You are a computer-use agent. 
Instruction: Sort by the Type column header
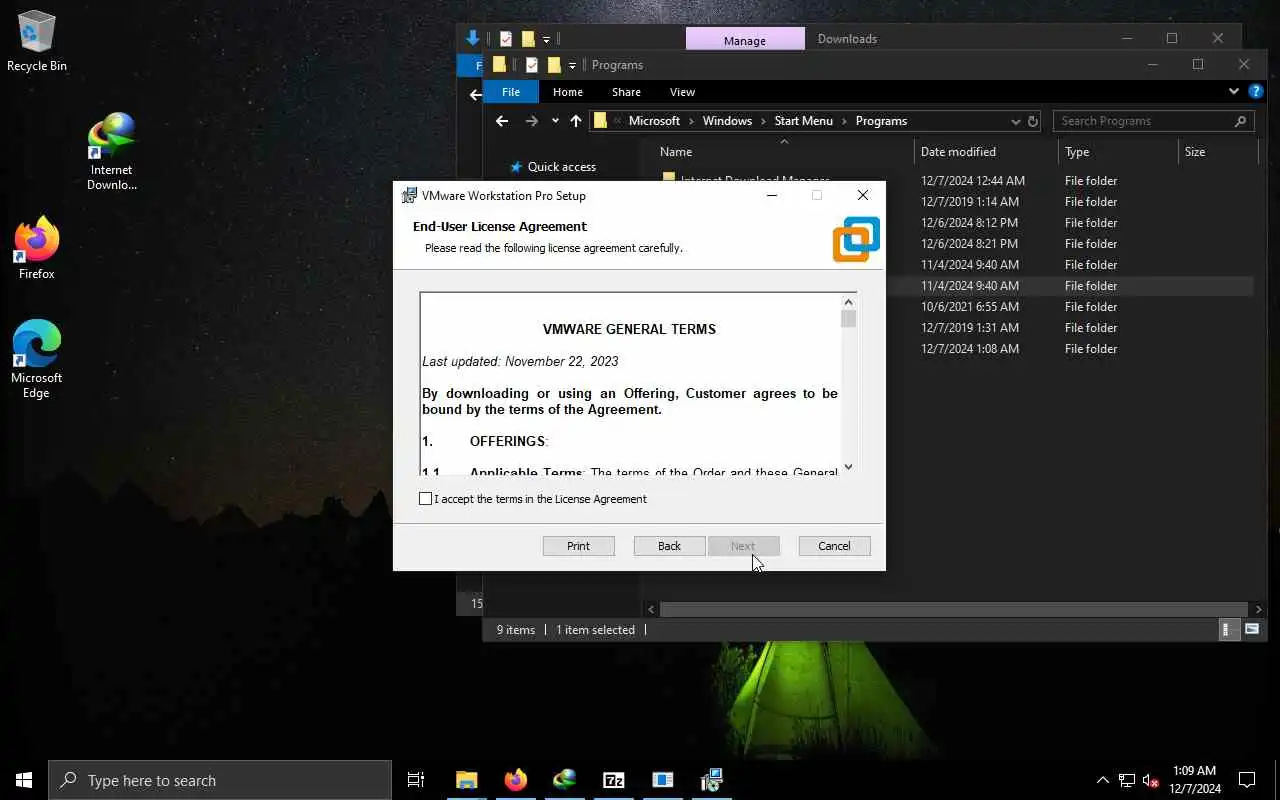pyautogui.click(x=1077, y=152)
